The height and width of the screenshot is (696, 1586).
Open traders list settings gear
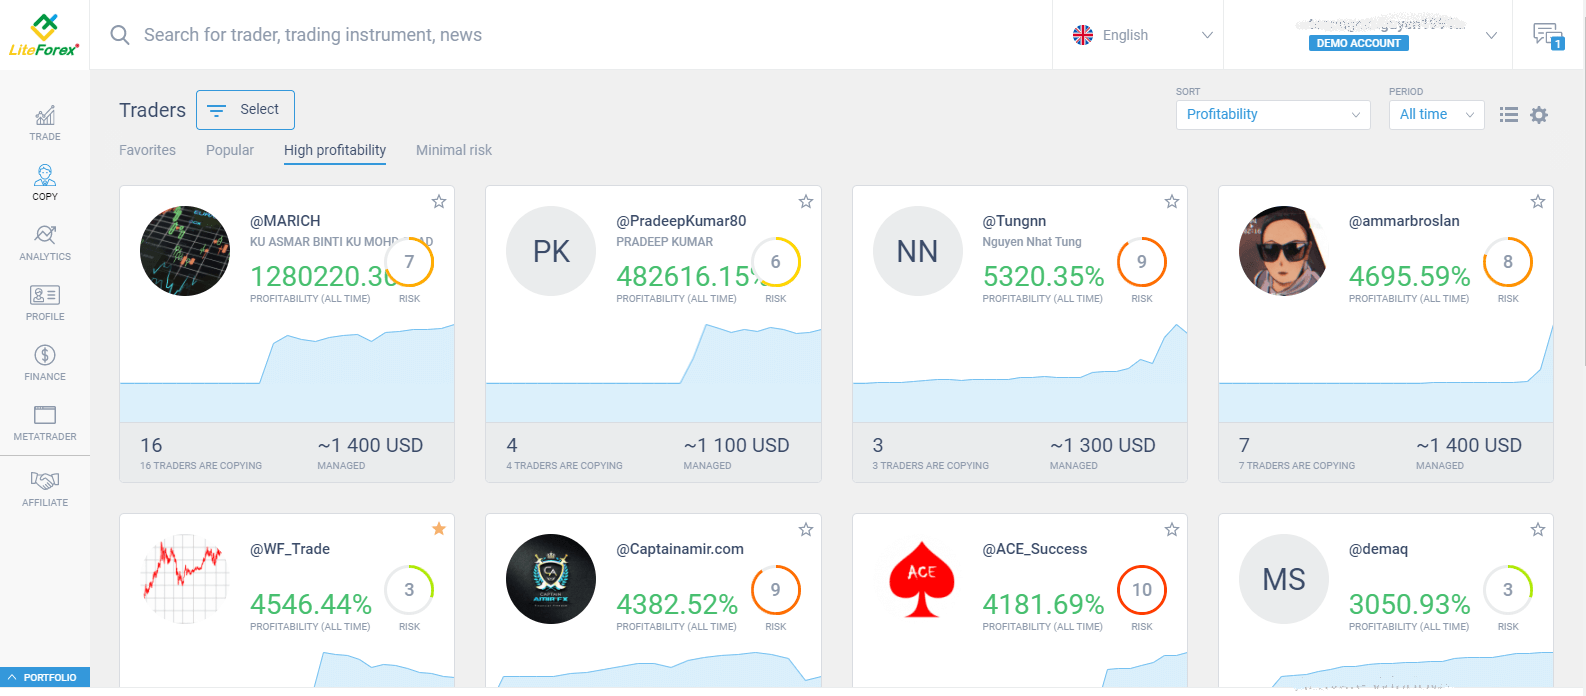(x=1539, y=115)
